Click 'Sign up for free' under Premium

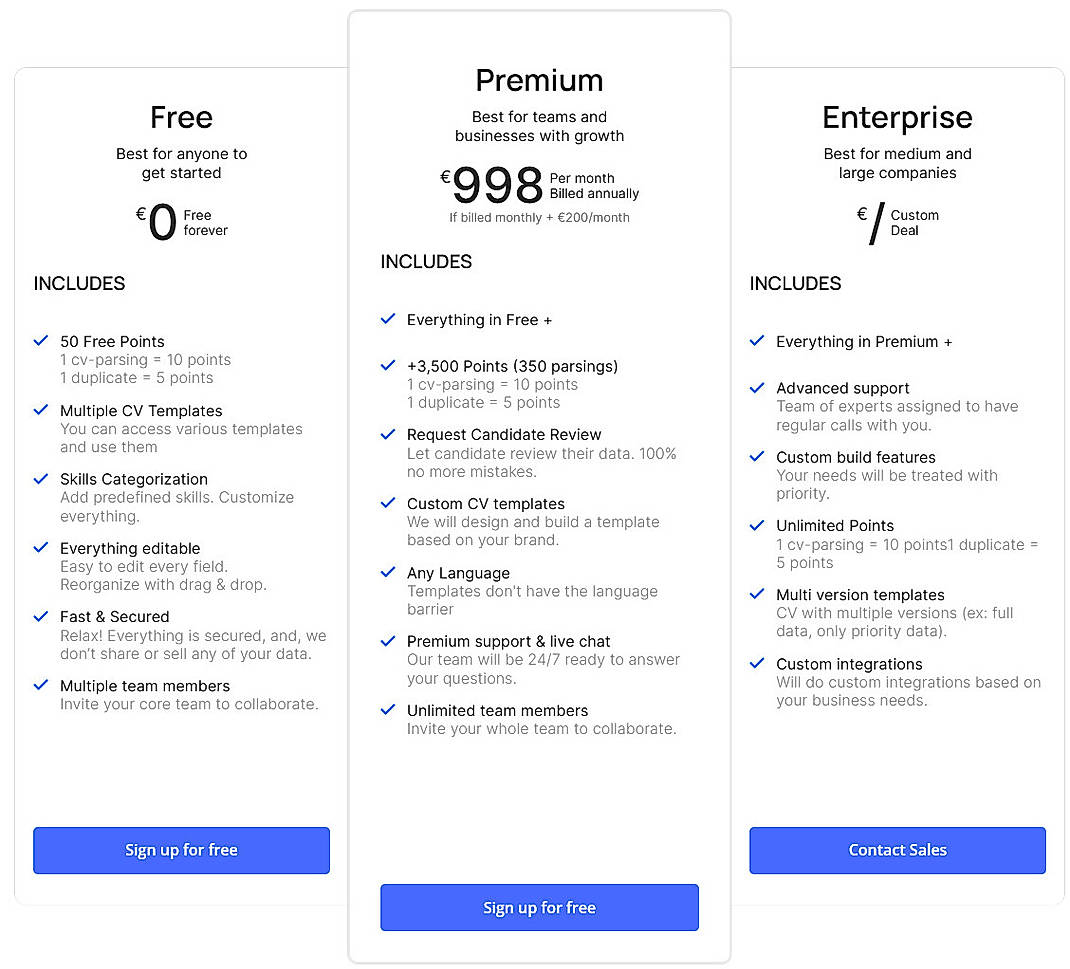tap(539, 907)
